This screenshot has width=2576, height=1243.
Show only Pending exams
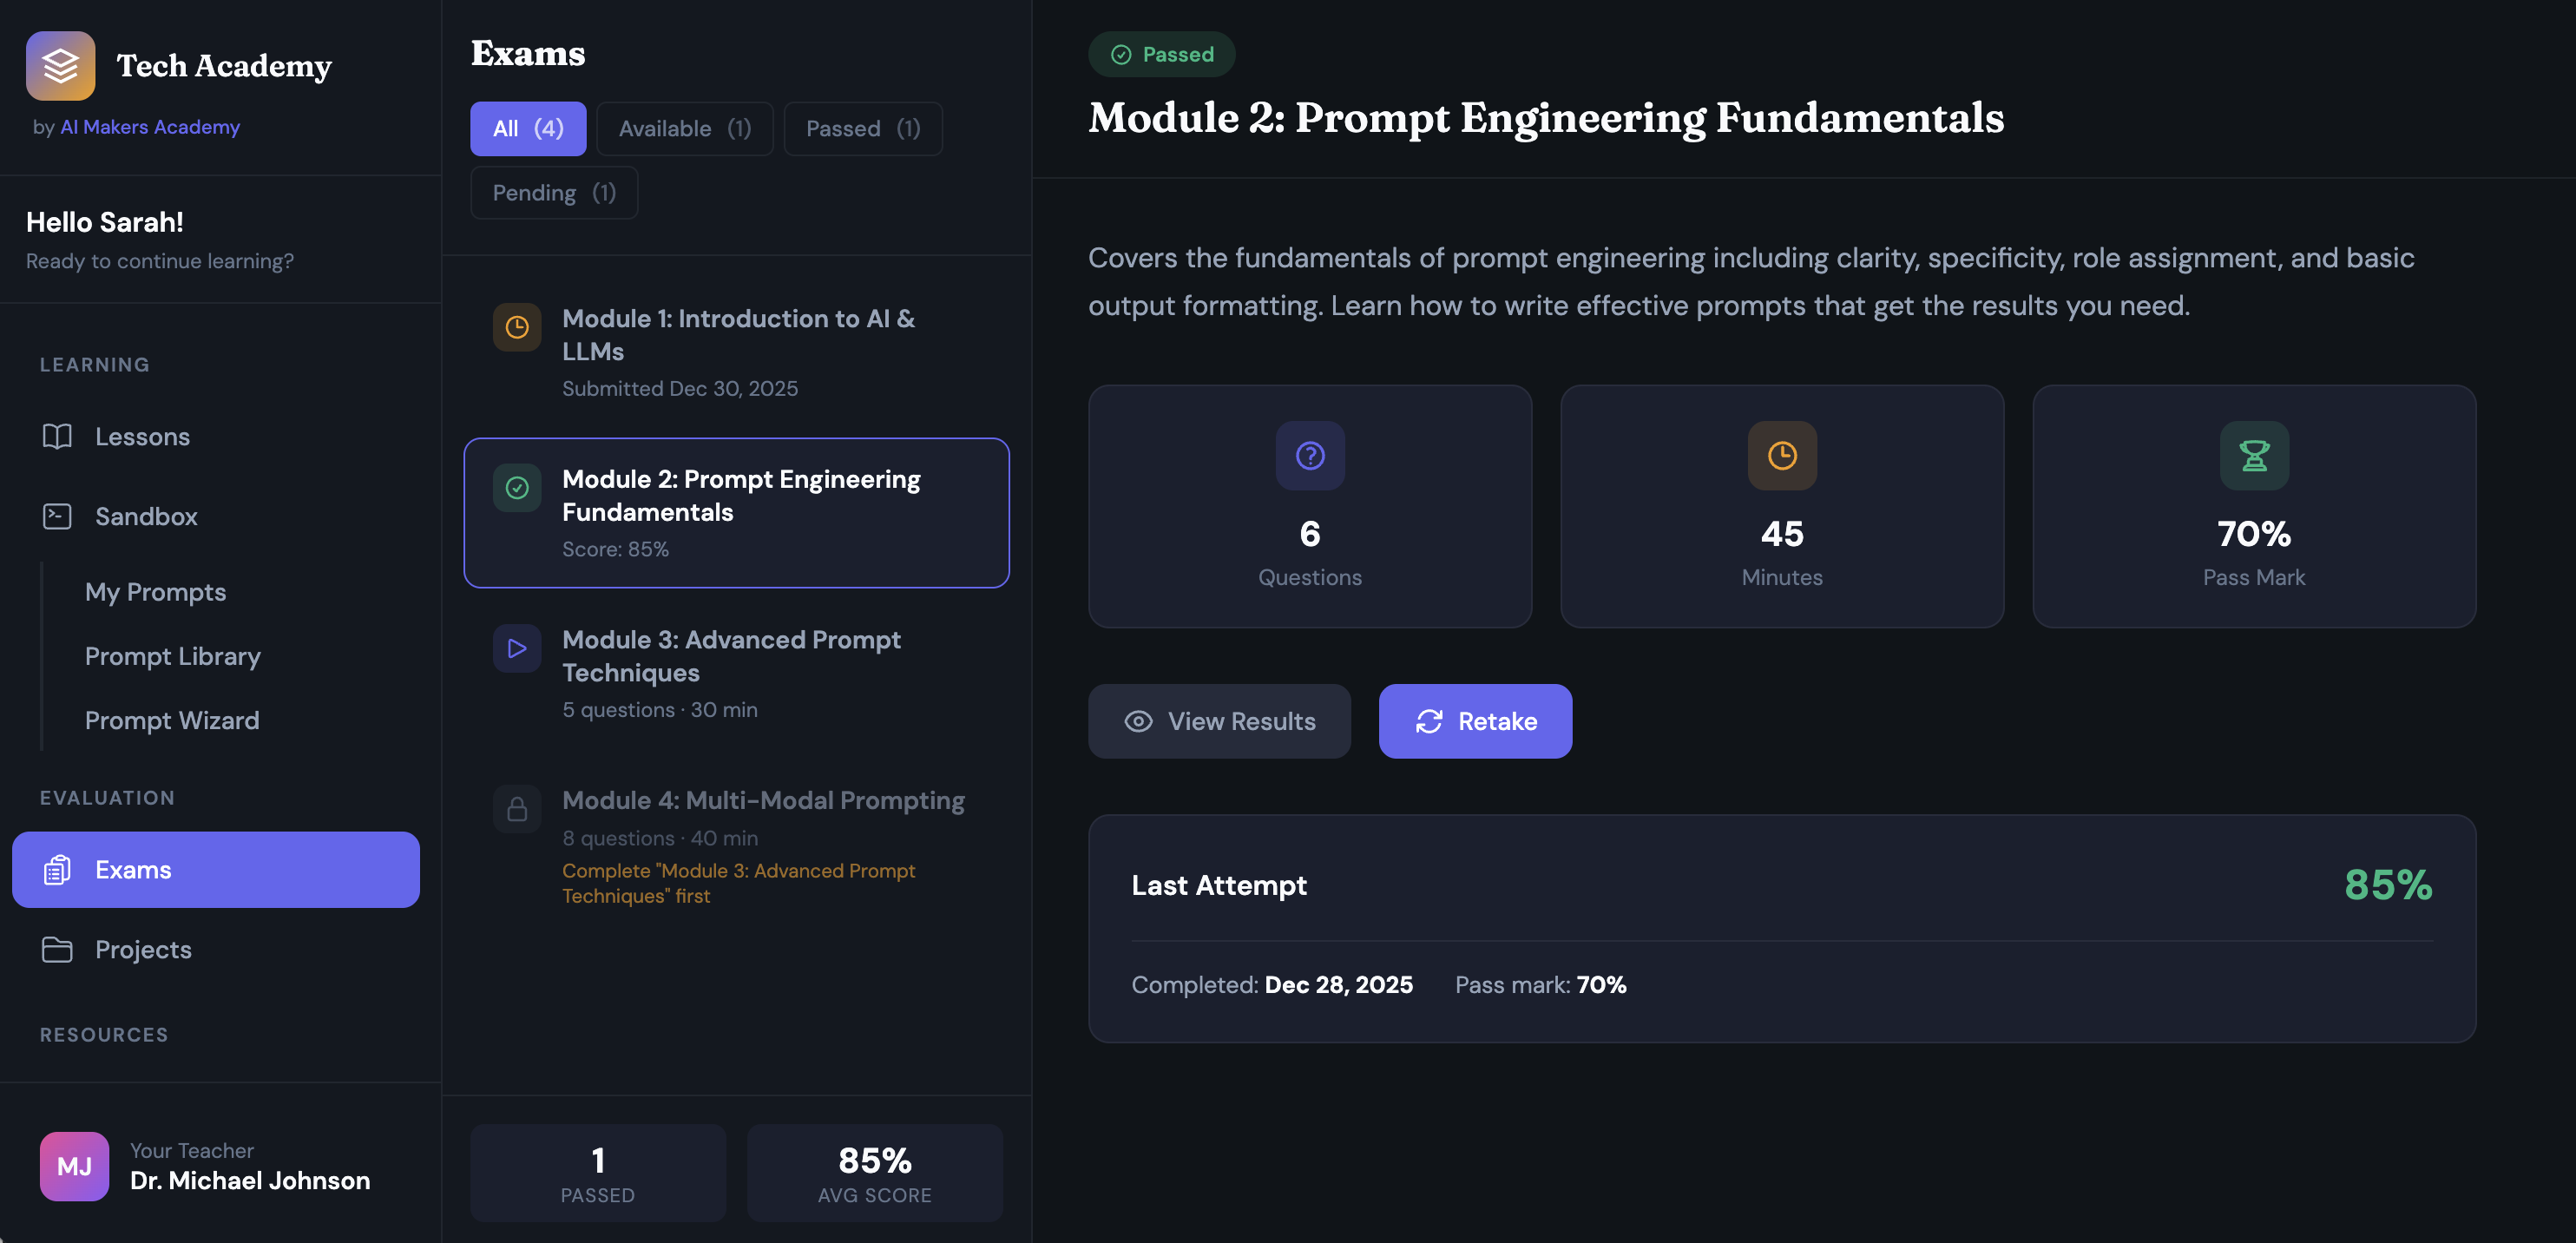click(554, 193)
